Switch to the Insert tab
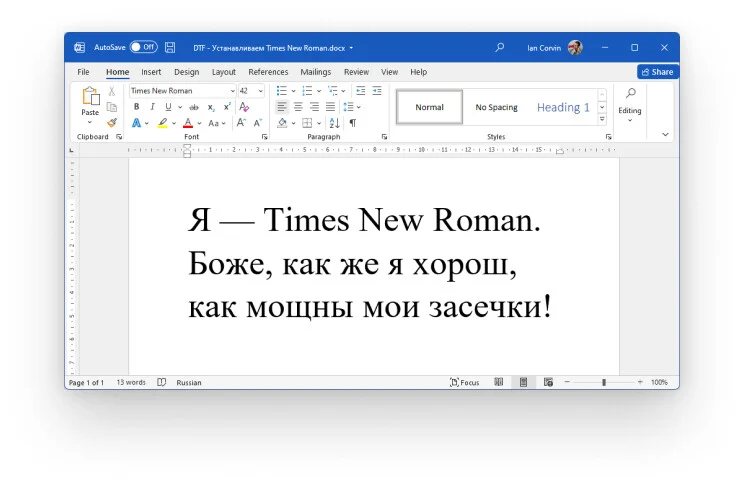 click(151, 72)
